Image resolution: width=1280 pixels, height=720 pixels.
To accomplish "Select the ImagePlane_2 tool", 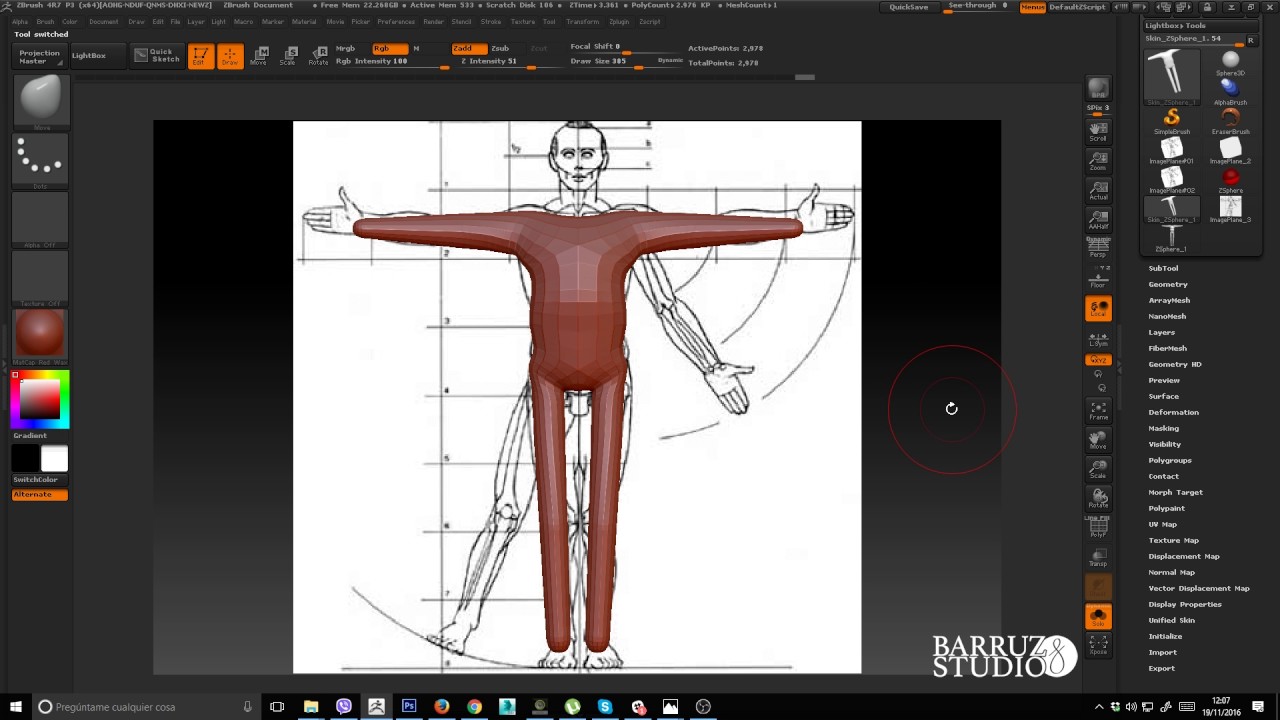I will pyautogui.click(x=1230, y=151).
